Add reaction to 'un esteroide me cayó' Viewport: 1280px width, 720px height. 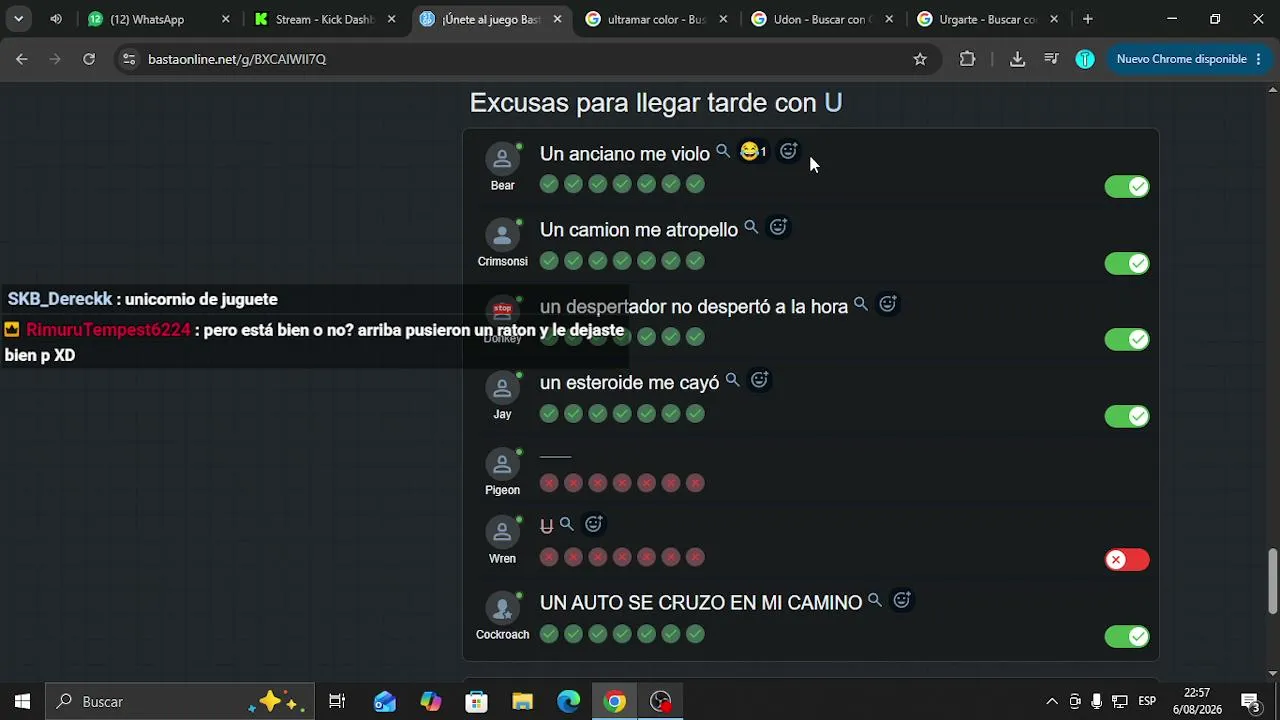759,380
